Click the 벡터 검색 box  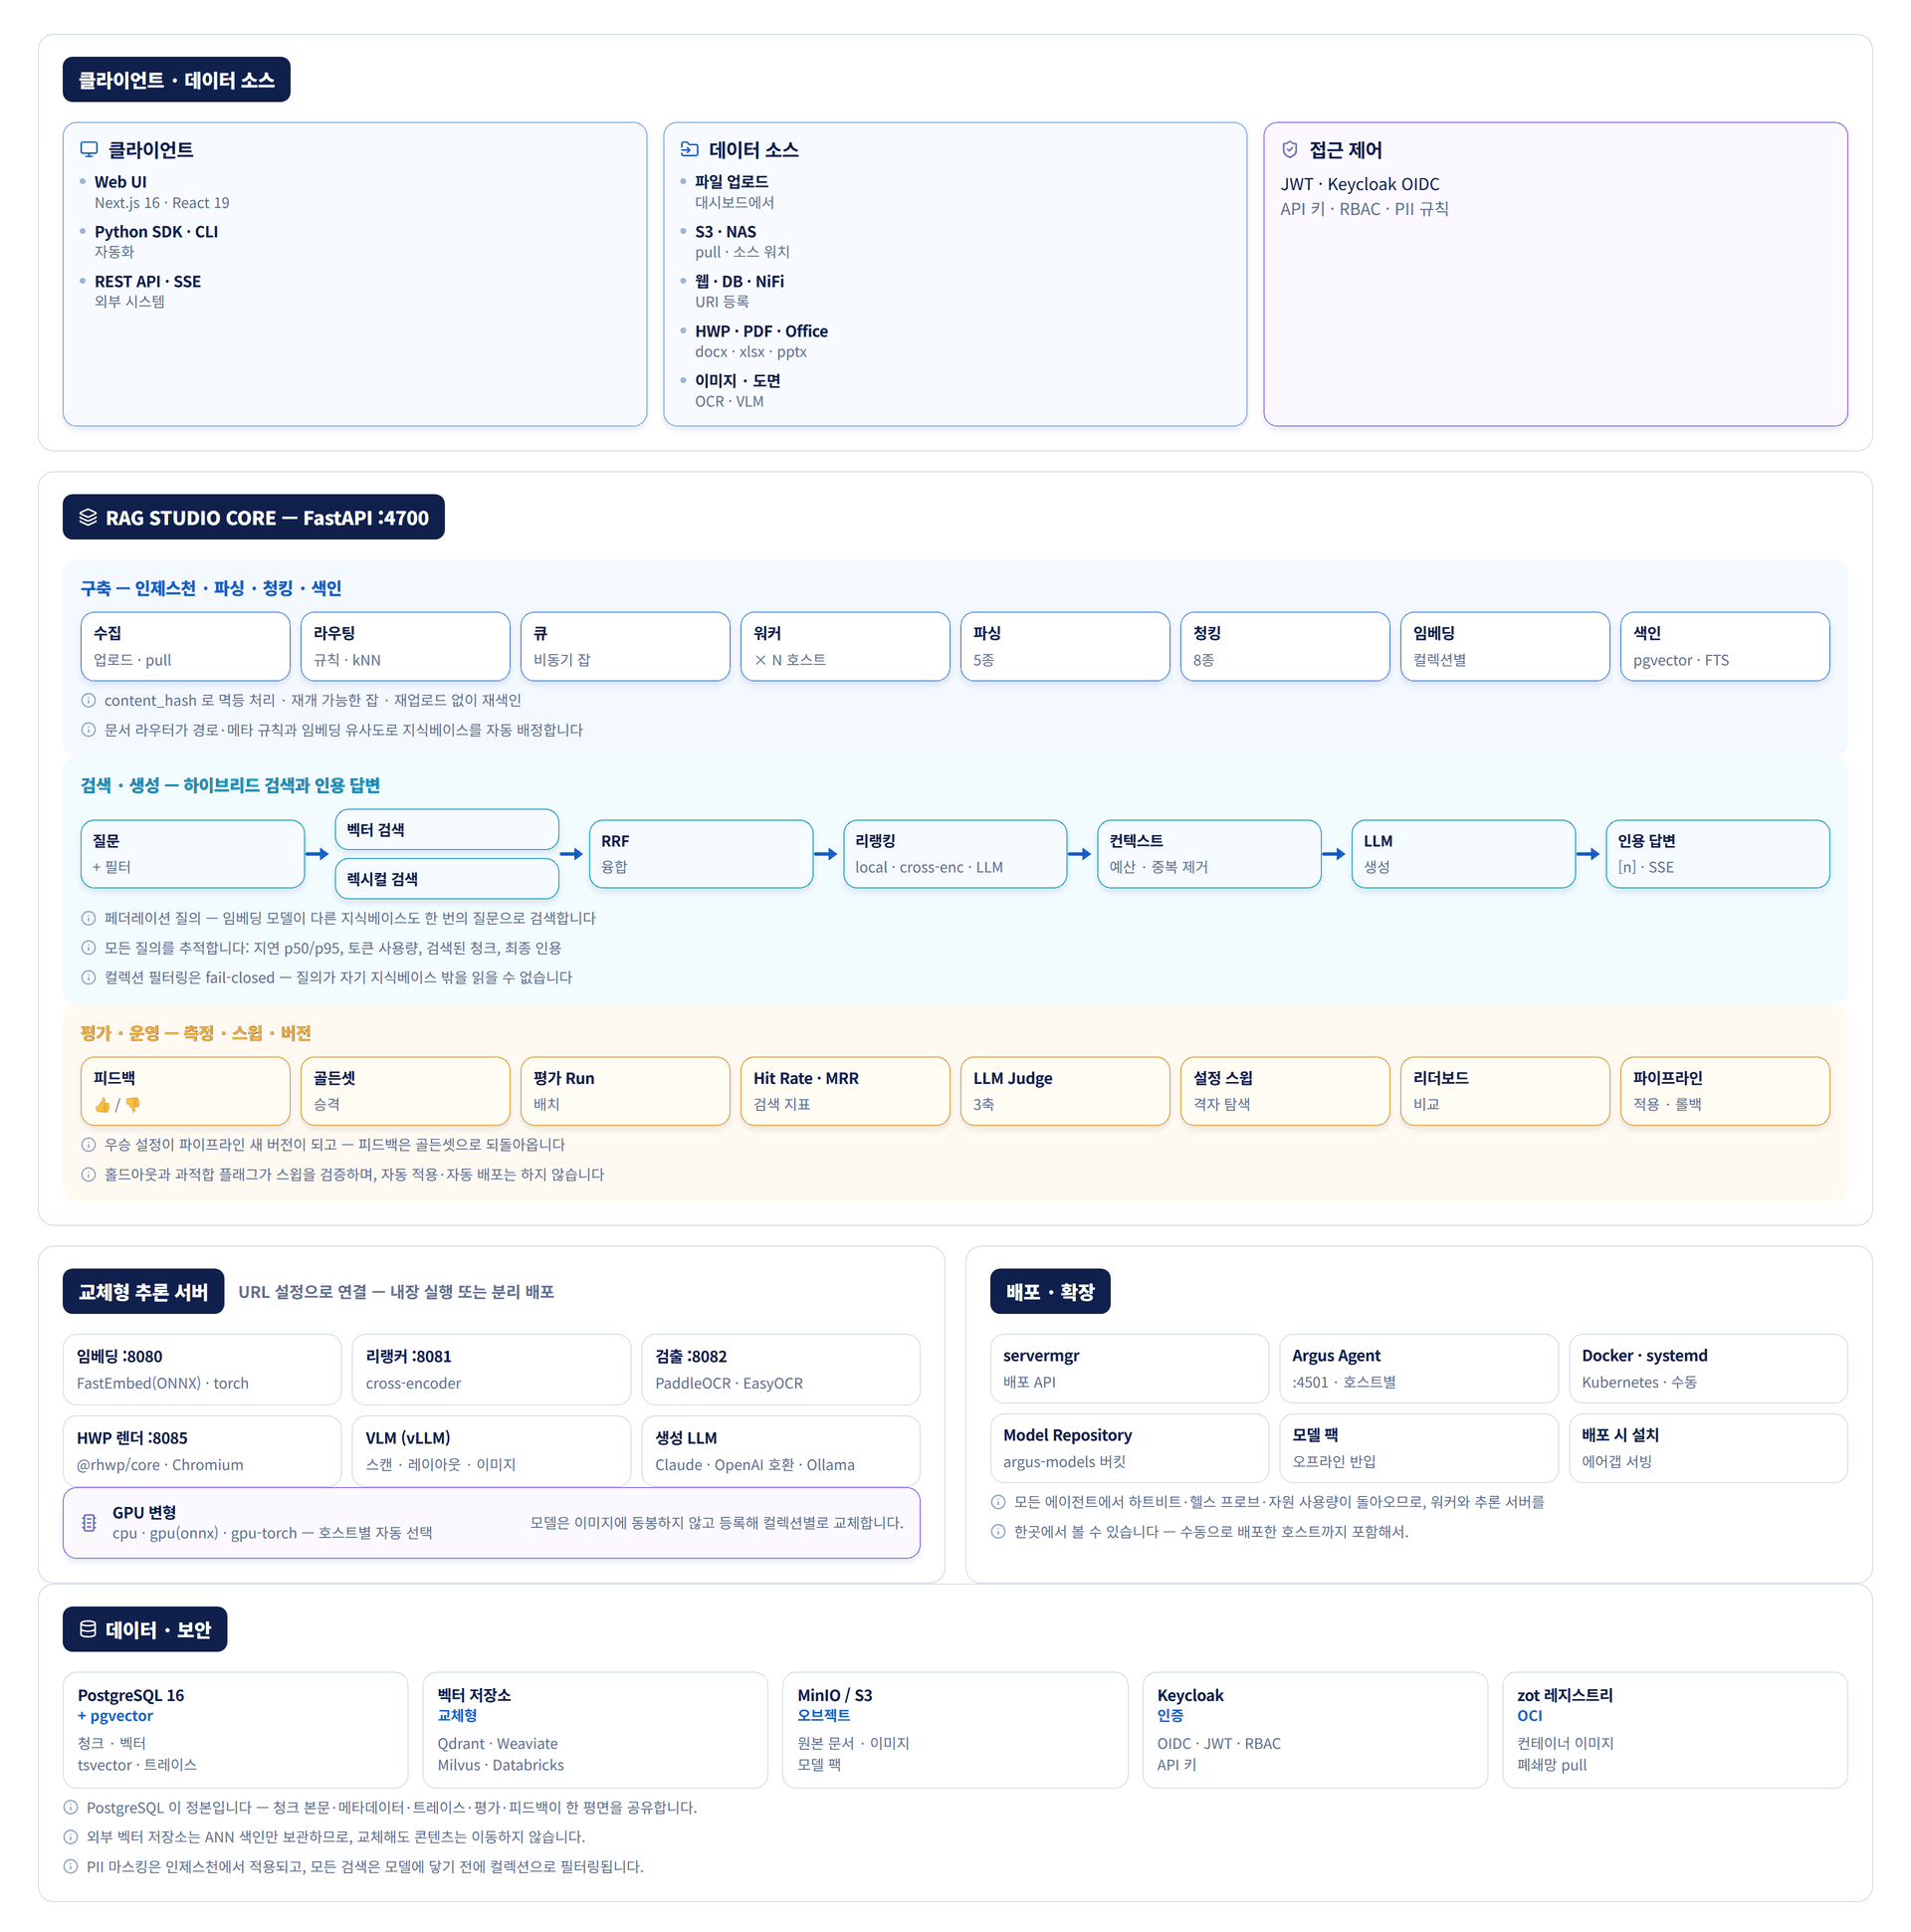447,829
